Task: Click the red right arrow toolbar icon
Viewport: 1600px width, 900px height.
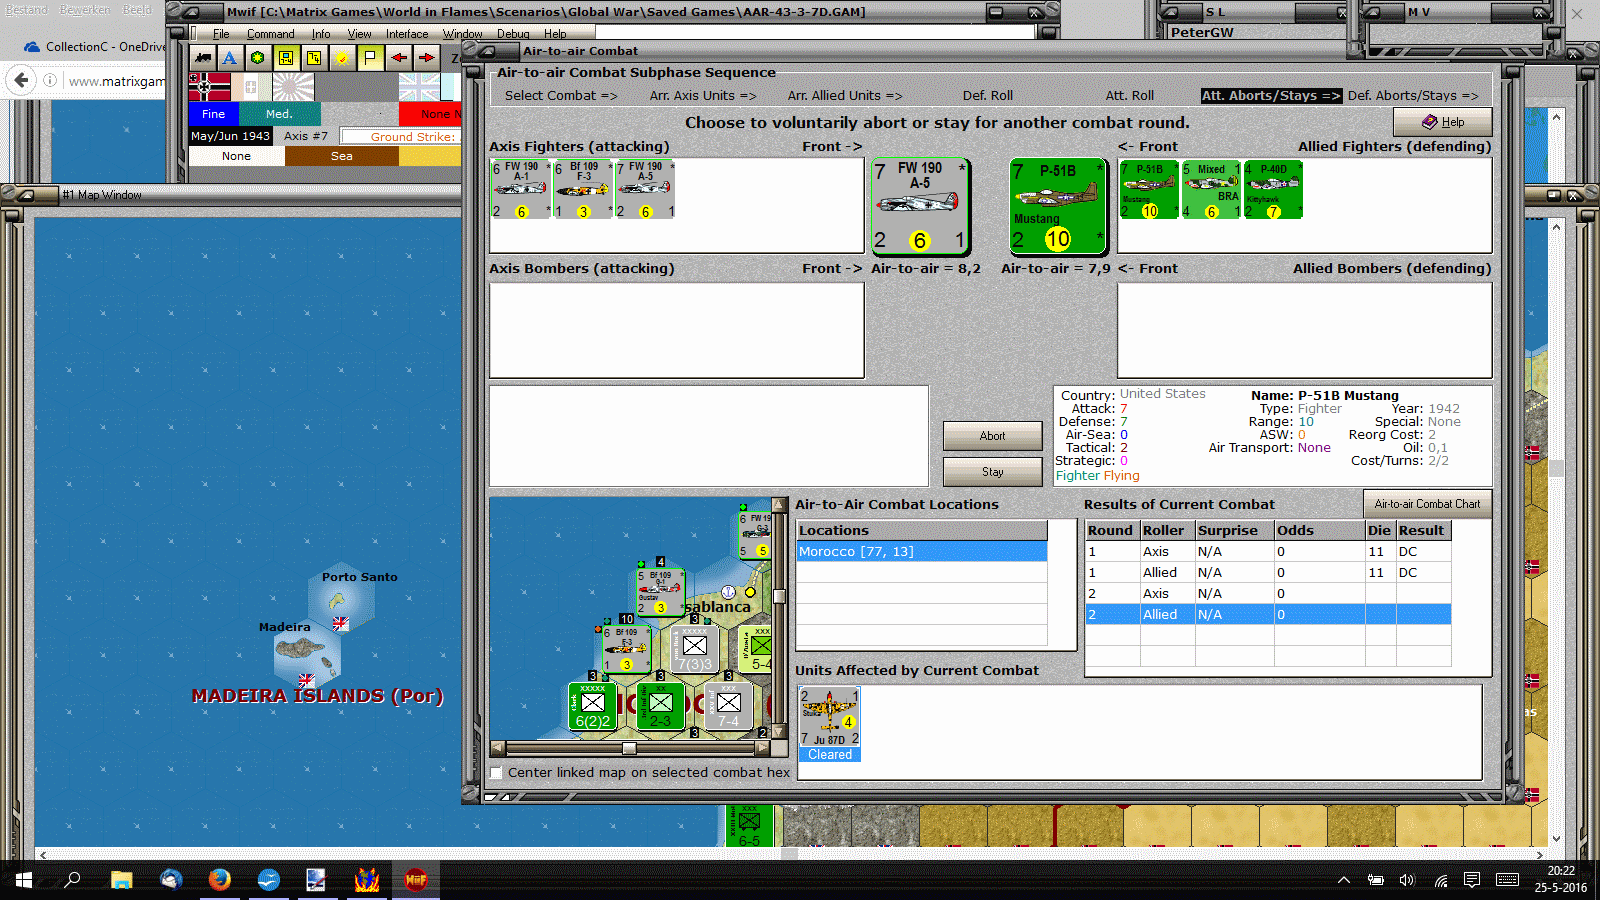Action: (427, 58)
